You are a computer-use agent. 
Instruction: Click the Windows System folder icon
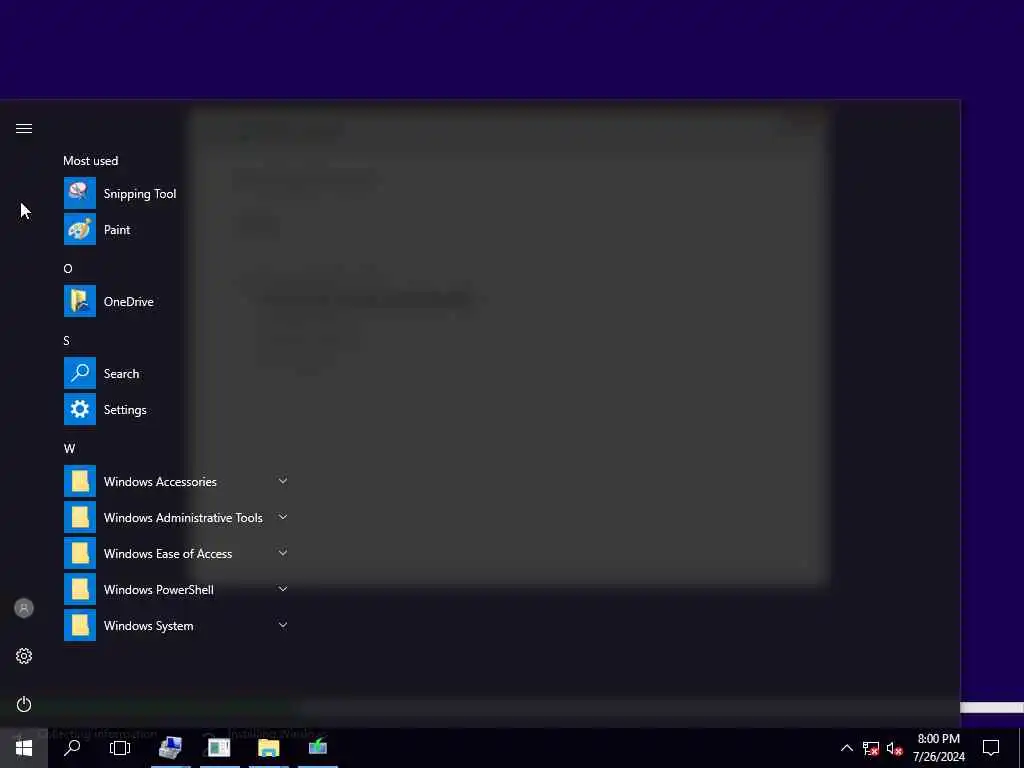click(80, 625)
